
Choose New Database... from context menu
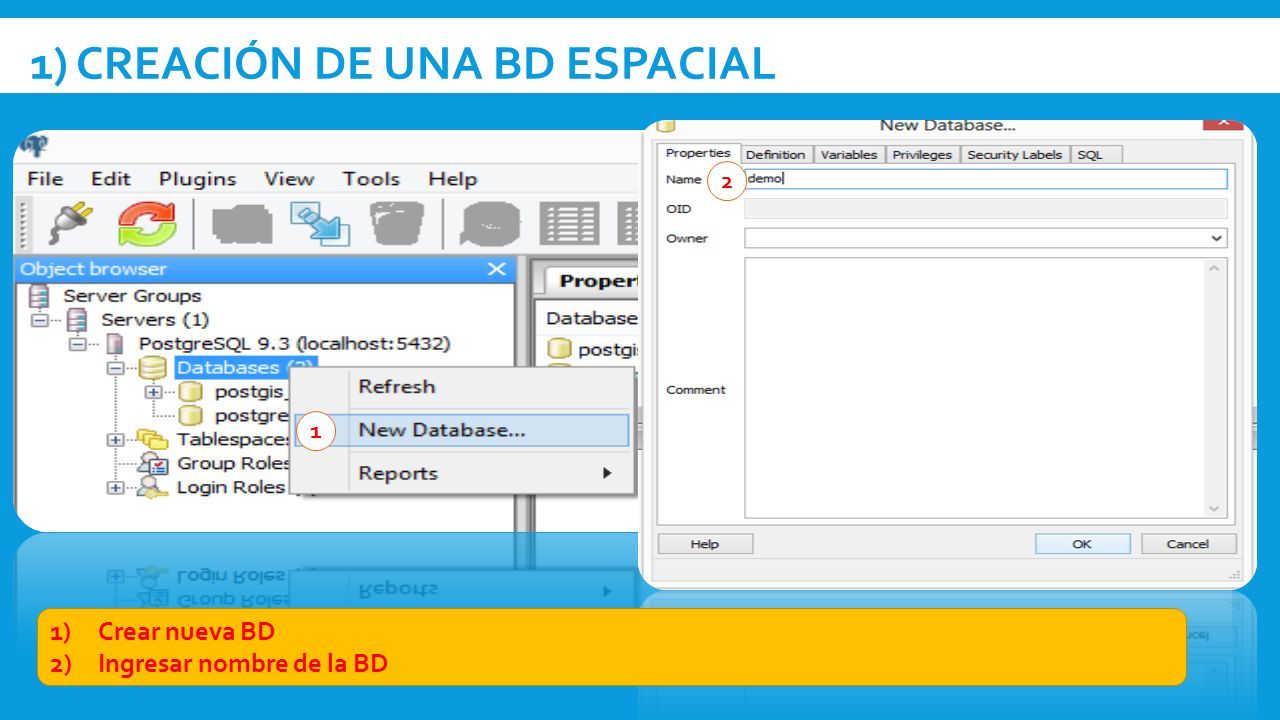click(463, 430)
